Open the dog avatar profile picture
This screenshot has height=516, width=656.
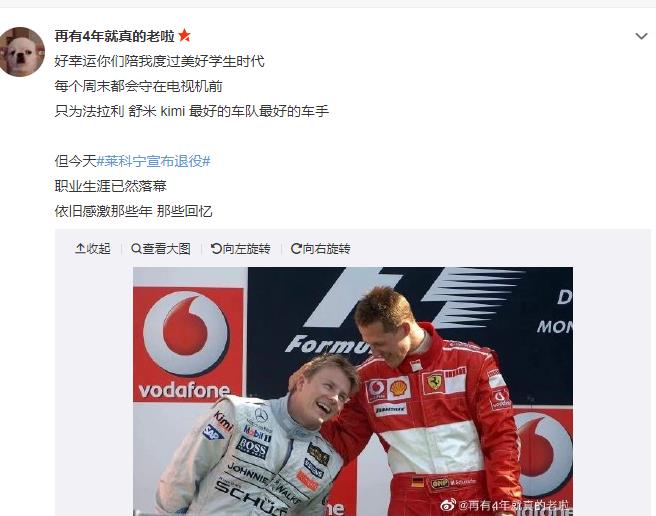pyautogui.click(x=22, y=52)
